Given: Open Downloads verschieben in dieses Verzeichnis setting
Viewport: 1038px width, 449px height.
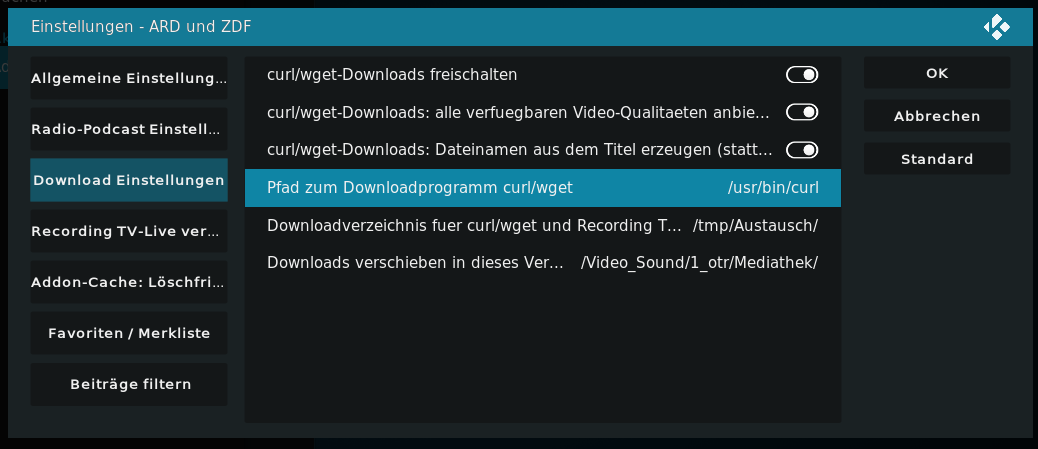Looking at the screenshot, I should (543, 263).
